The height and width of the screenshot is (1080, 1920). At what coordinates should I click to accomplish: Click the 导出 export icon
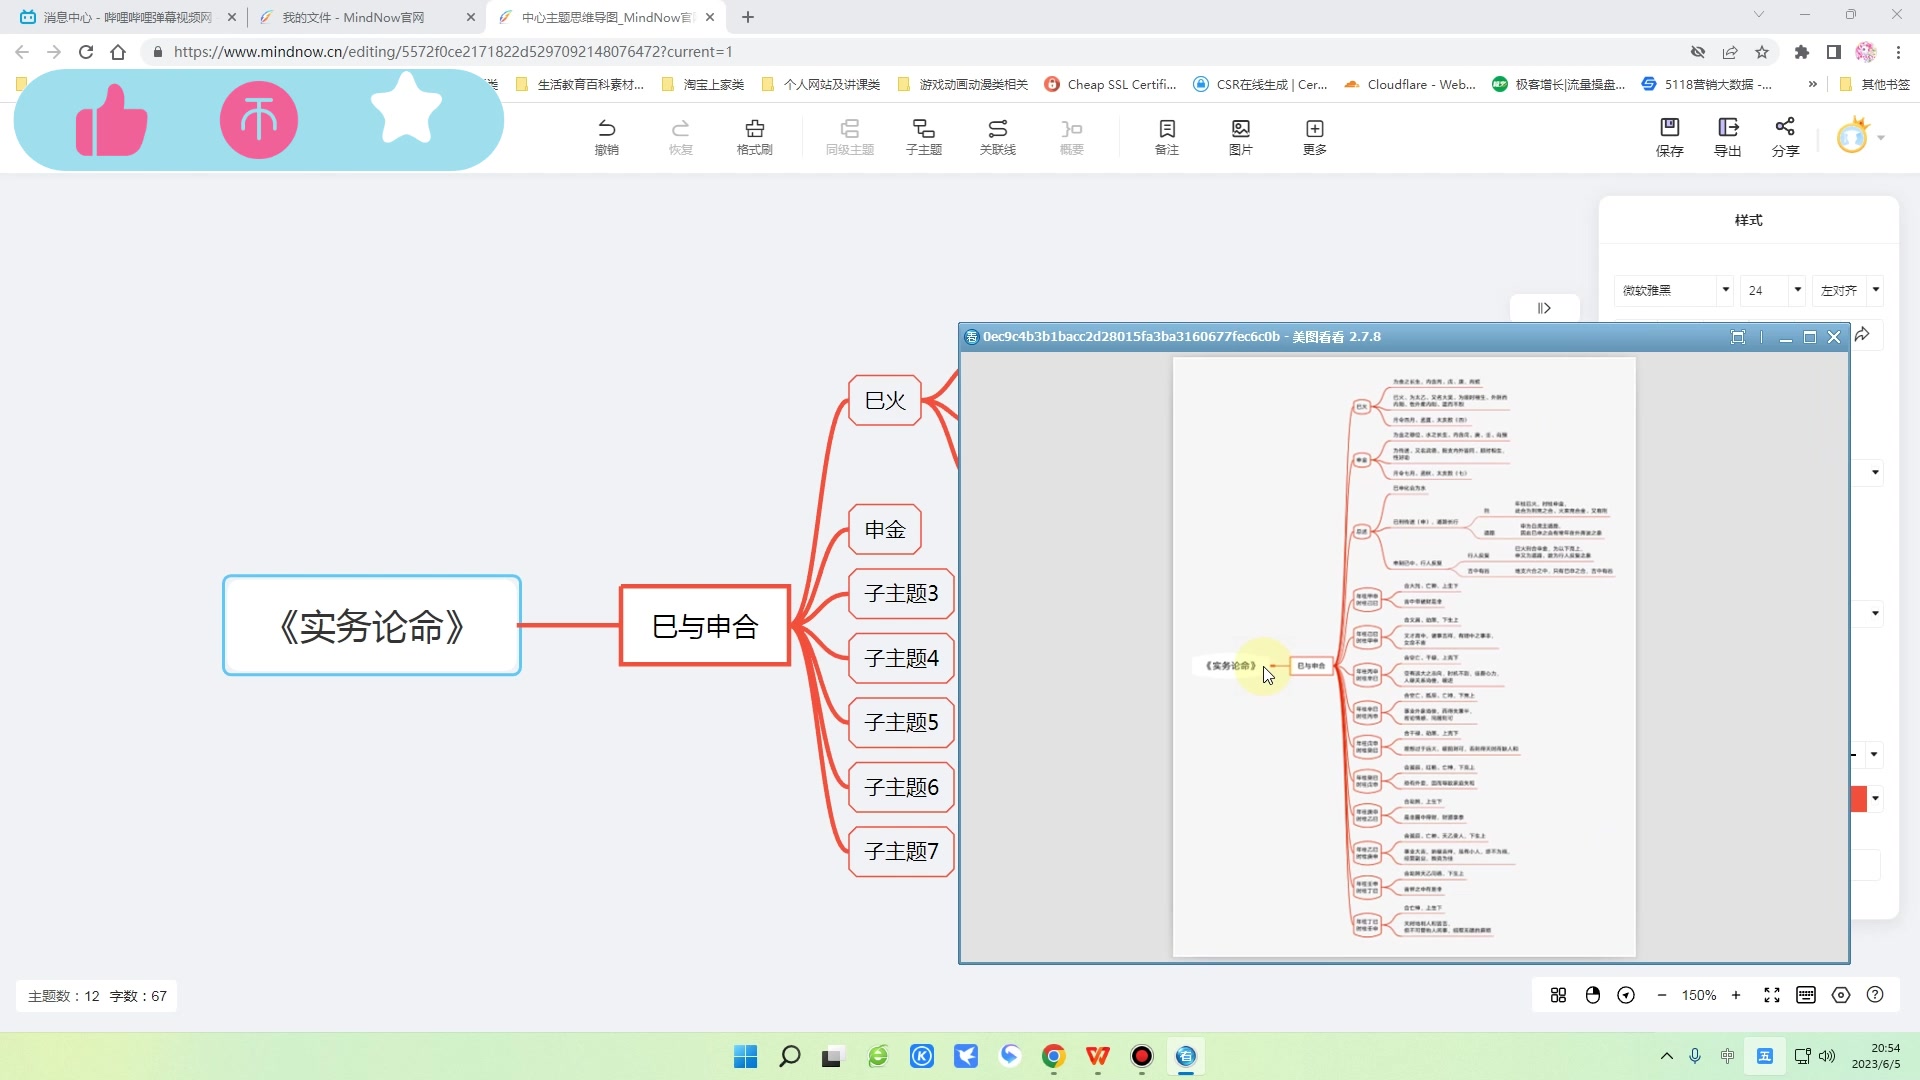tap(1727, 127)
